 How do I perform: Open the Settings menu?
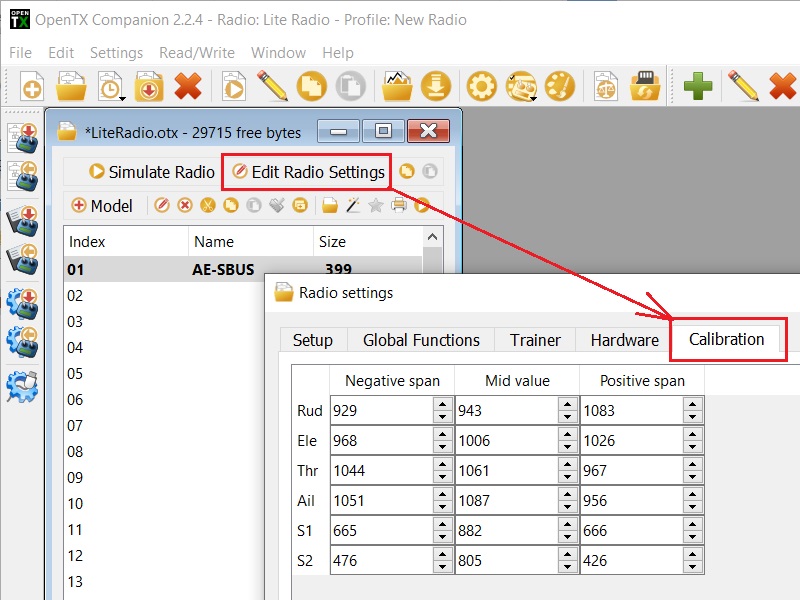pyautogui.click(x=116, y=53)
